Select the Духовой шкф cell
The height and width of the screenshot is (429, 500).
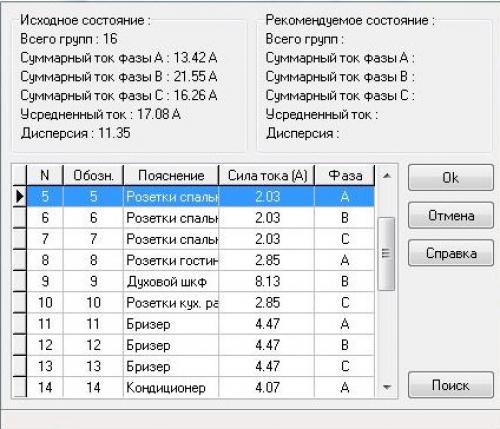(171, 282)
